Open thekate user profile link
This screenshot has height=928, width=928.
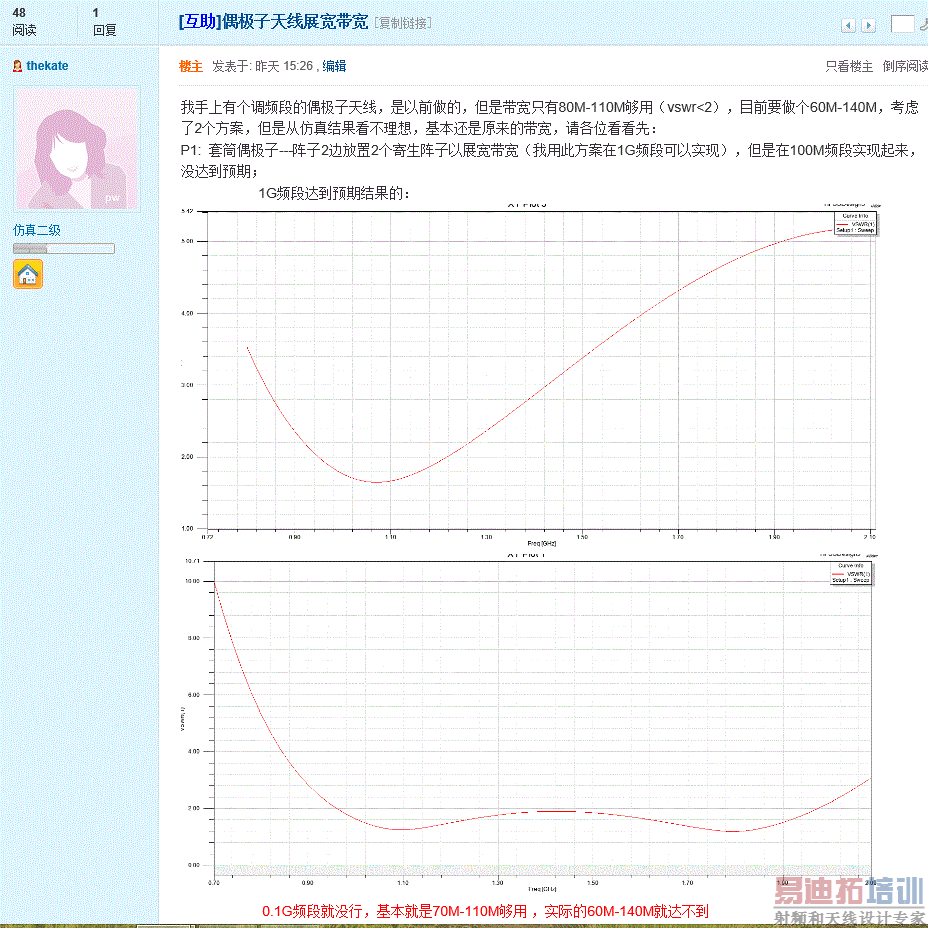47,66
